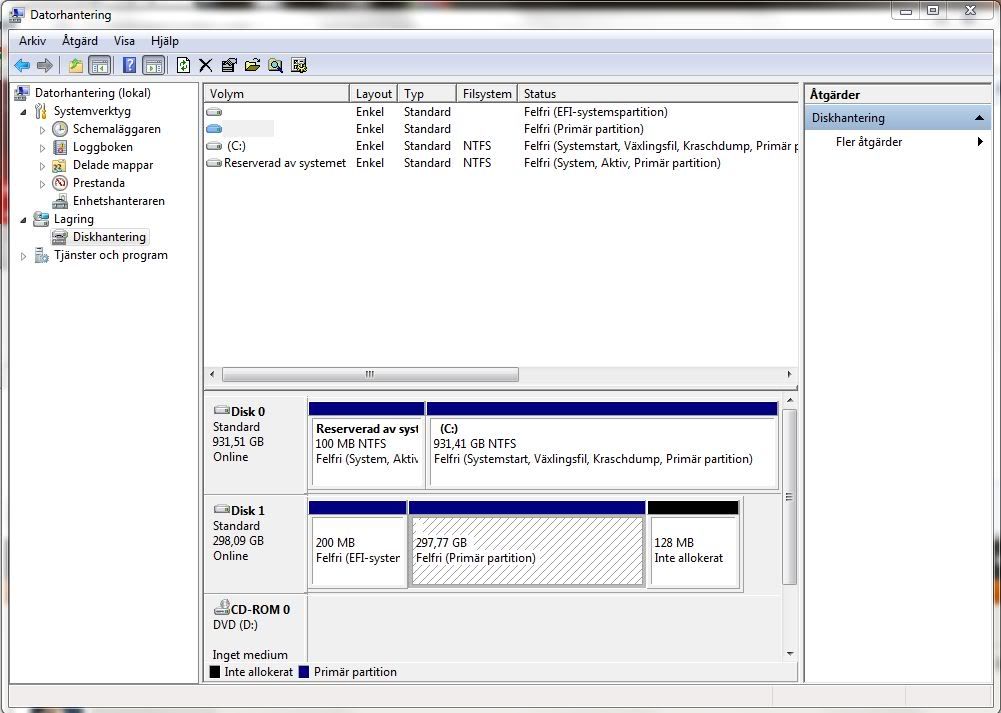
Task: Open the Visa menu
Action: (x=124, y=41)
